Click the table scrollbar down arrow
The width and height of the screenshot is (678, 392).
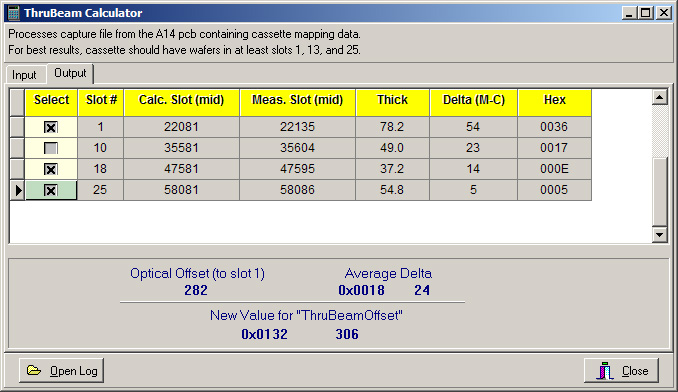coord(659,235)
